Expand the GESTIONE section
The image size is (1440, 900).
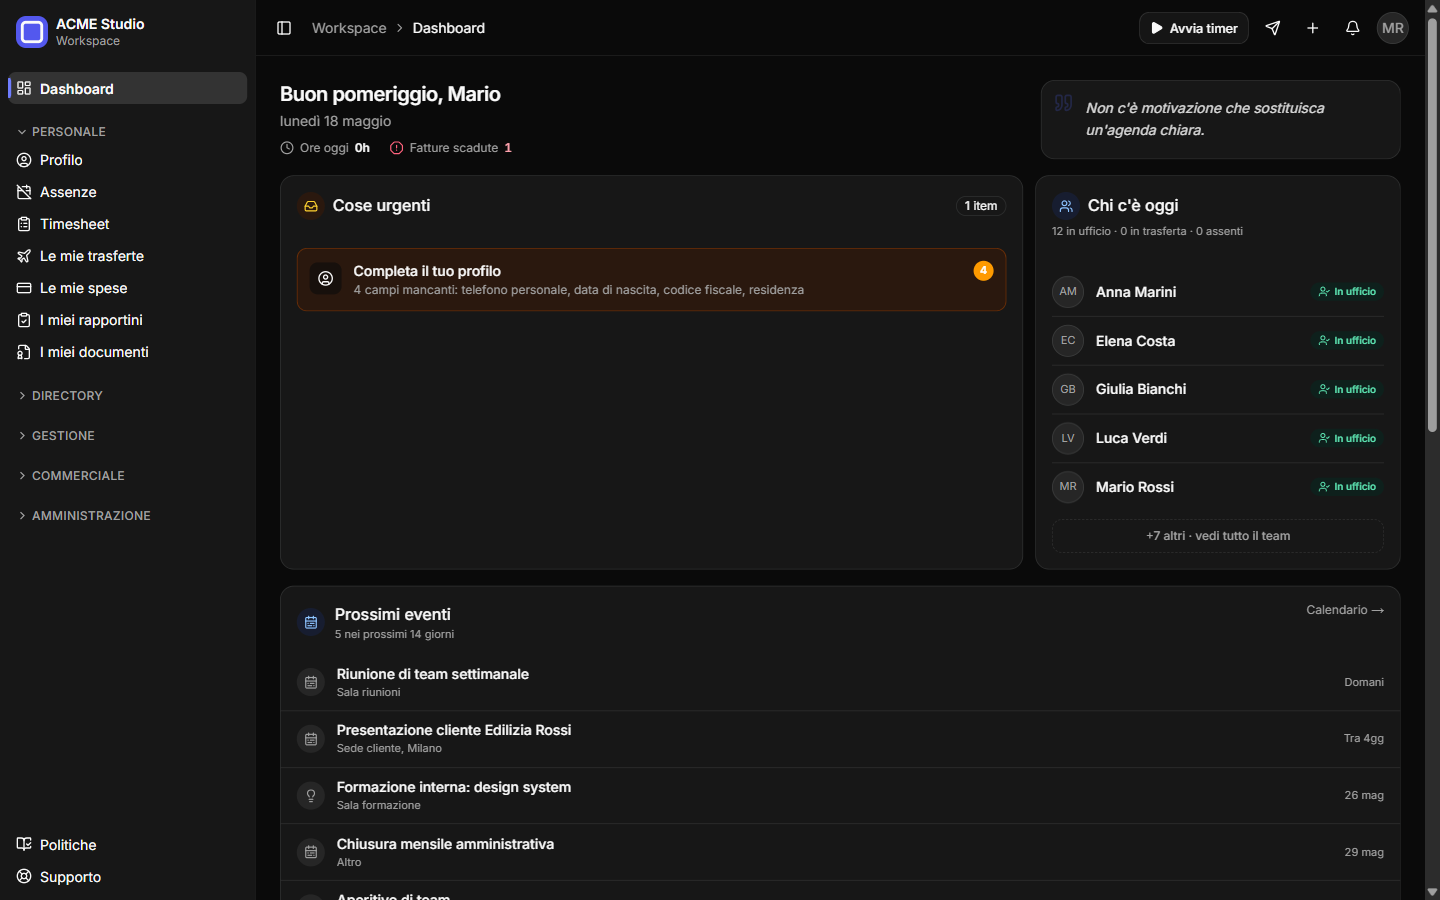[56, 436]
